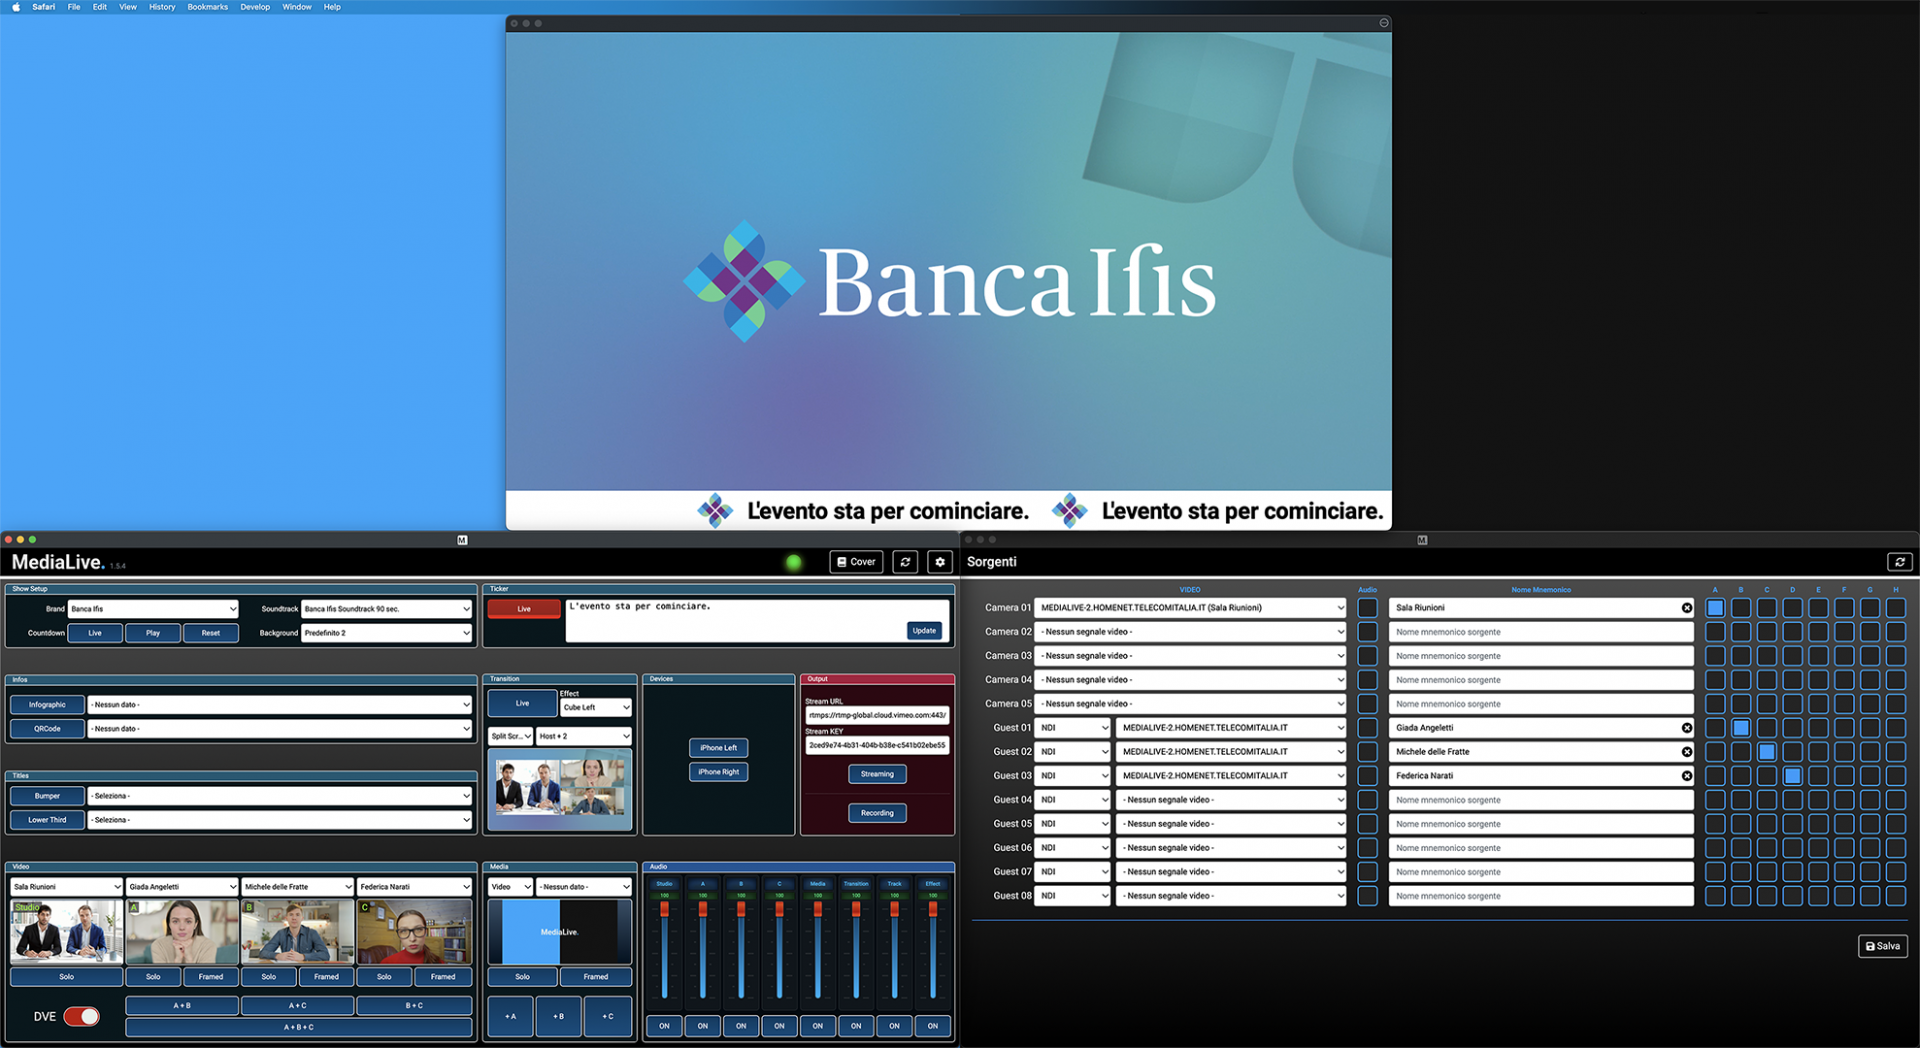This screenshot has width=1920, height=1048.
Task: Open the Guest 04 video signal dropdown
Action: click(x=1231, y=800)
